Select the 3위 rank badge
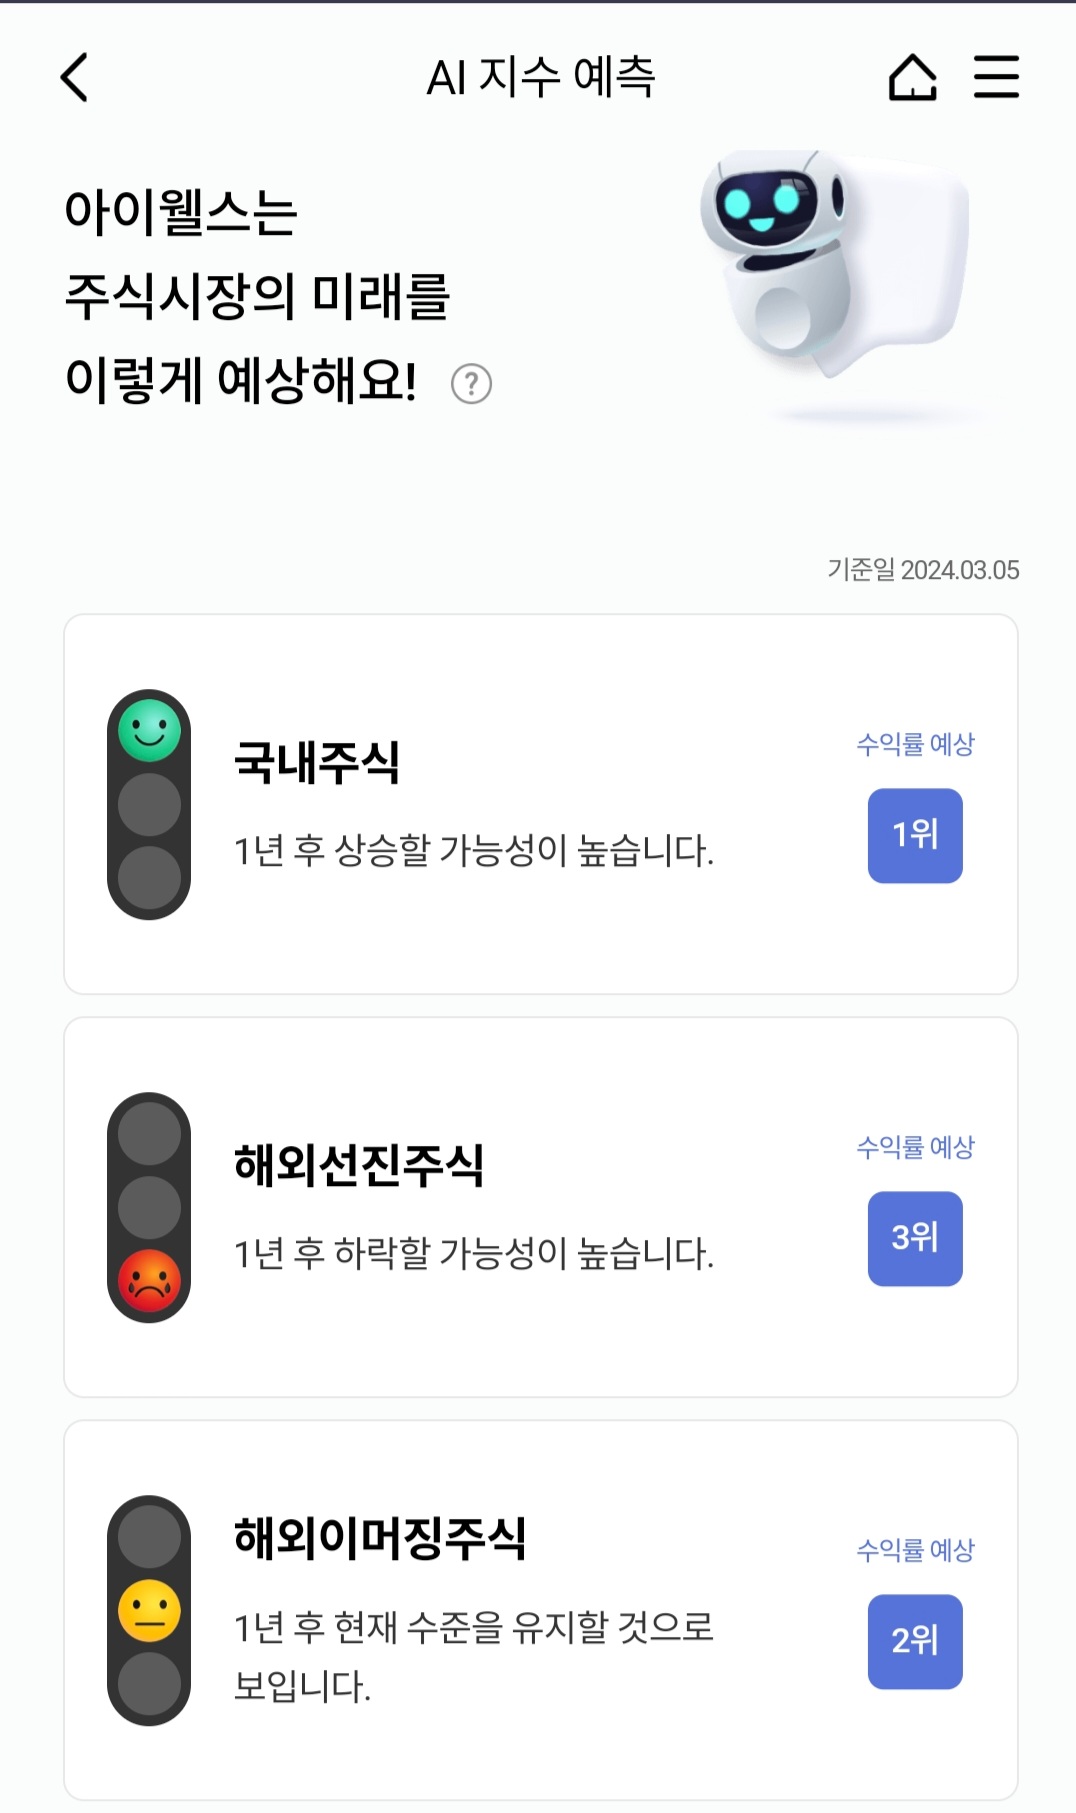The image size is (1076, 1813). point(915,1238)
